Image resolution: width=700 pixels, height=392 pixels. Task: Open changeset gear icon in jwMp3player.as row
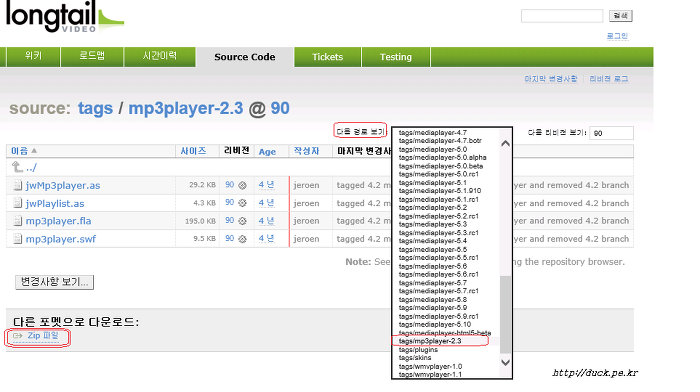[x=242, y=185]
